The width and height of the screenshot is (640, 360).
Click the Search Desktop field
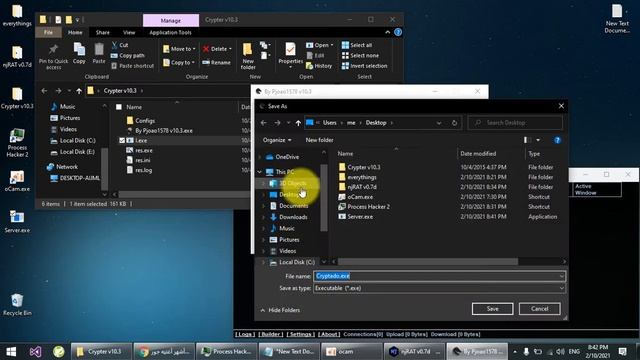[515, 123]
